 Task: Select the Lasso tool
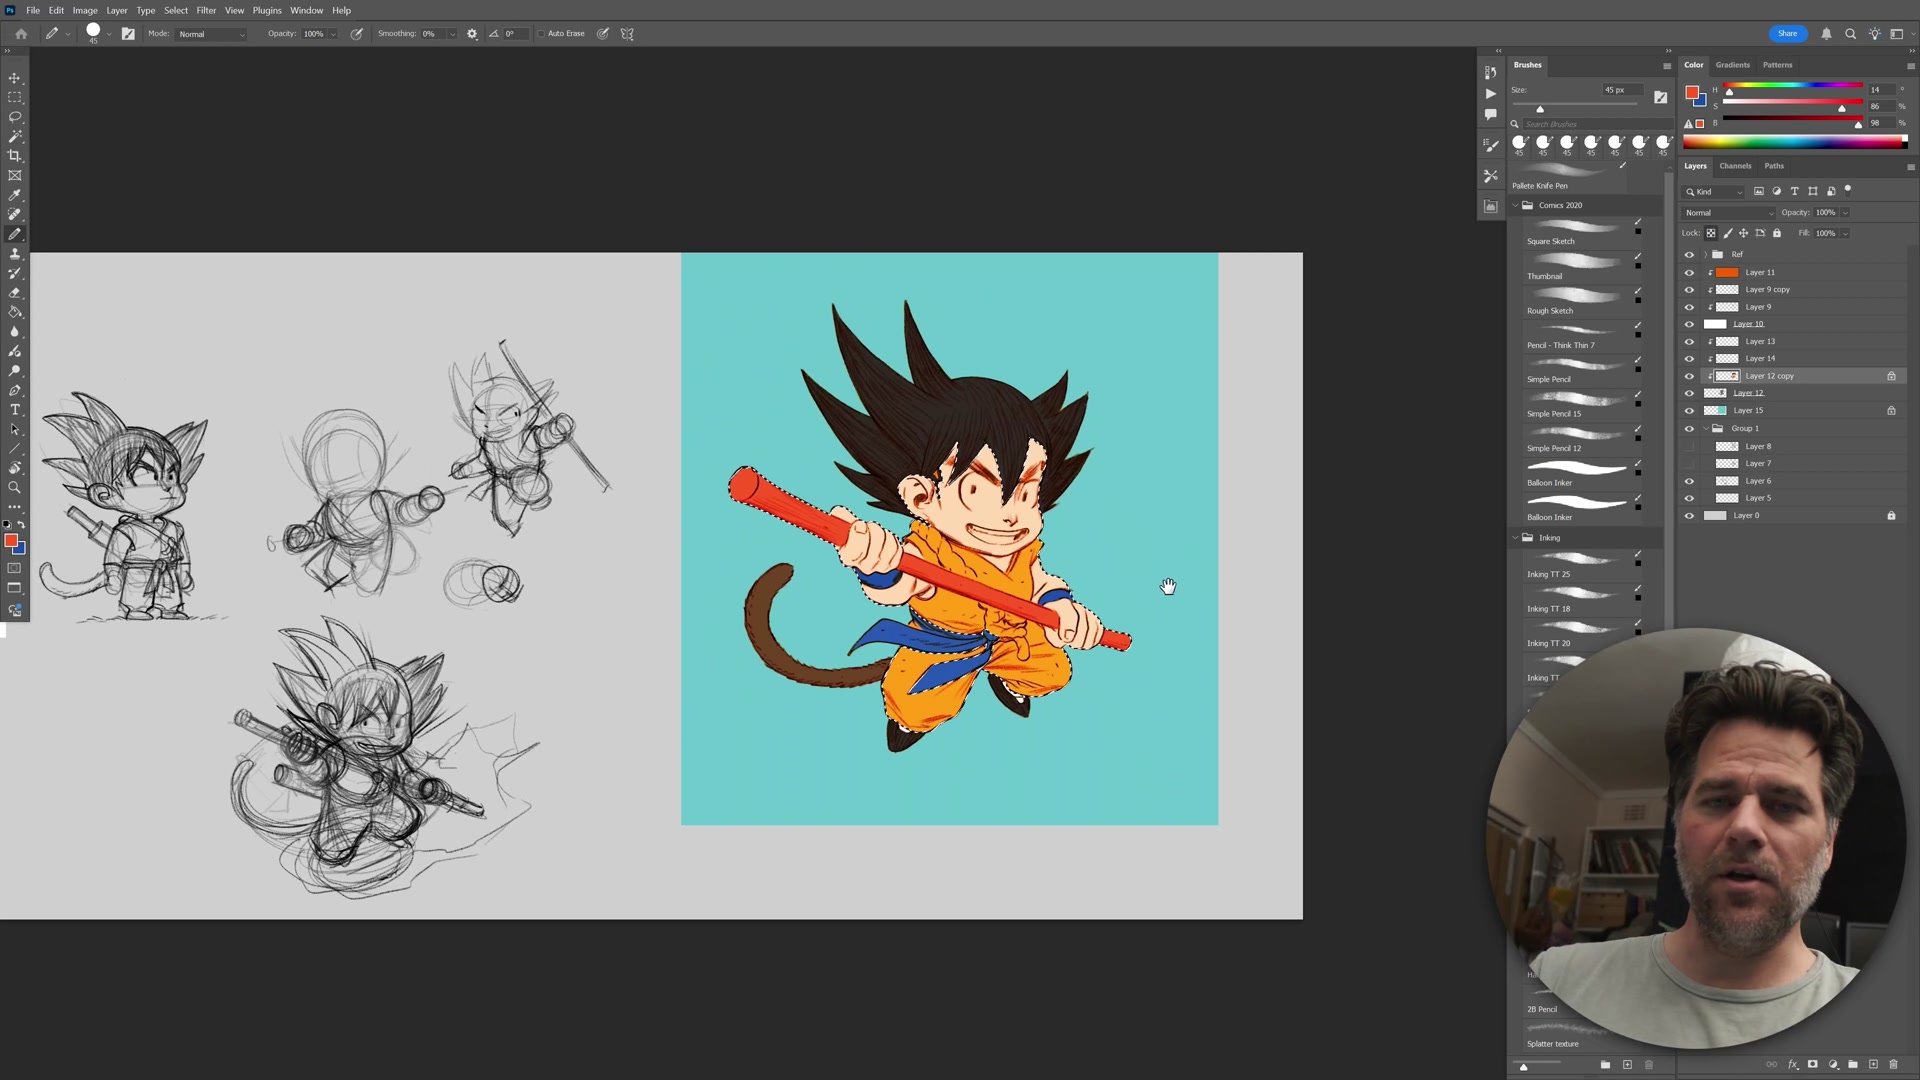[x=14, y=117]
